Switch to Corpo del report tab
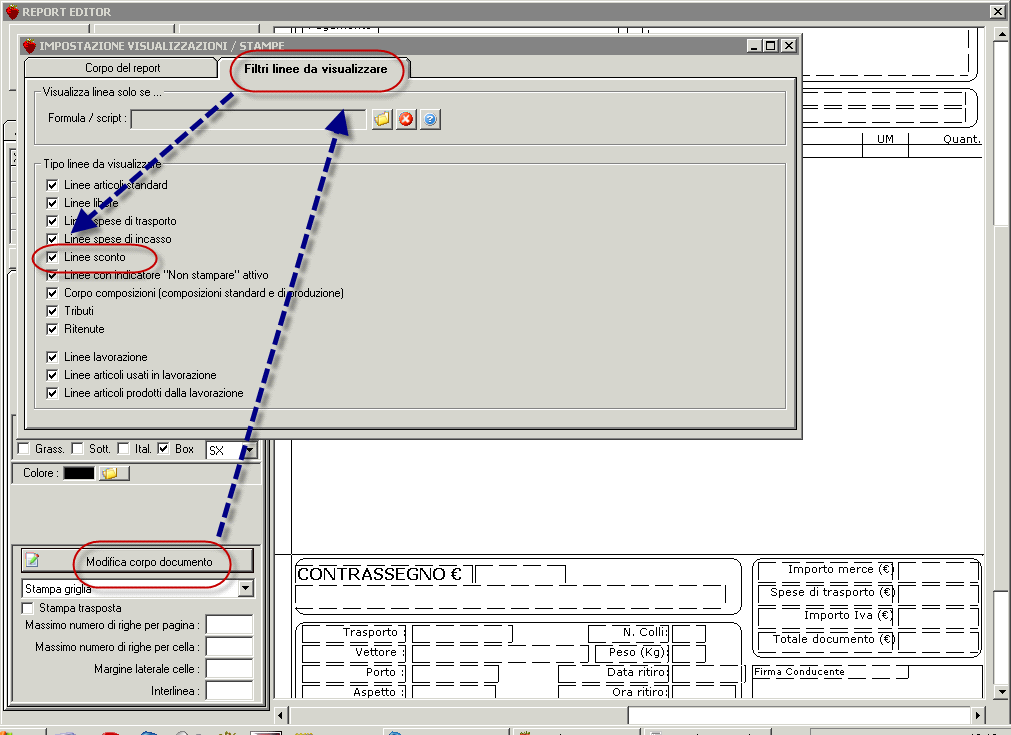Viewport: 1011px width, 735px height. click(x=121, y=68)
